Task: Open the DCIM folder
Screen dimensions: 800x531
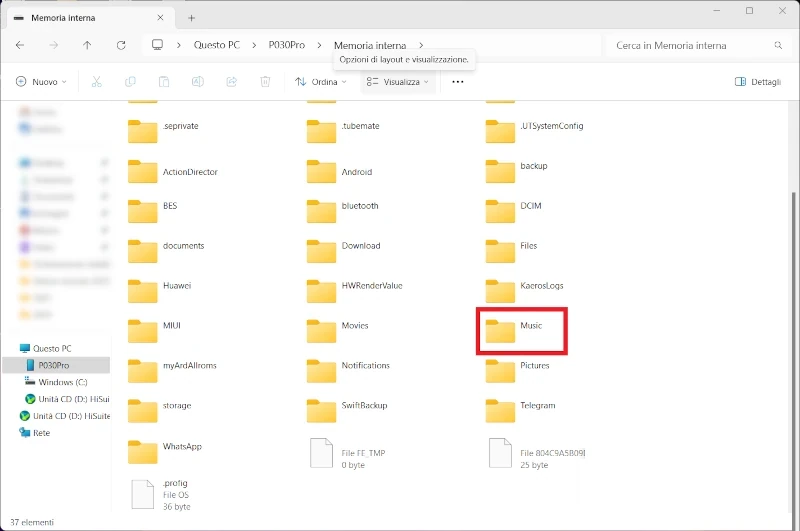Action: (x=513, y=211)
